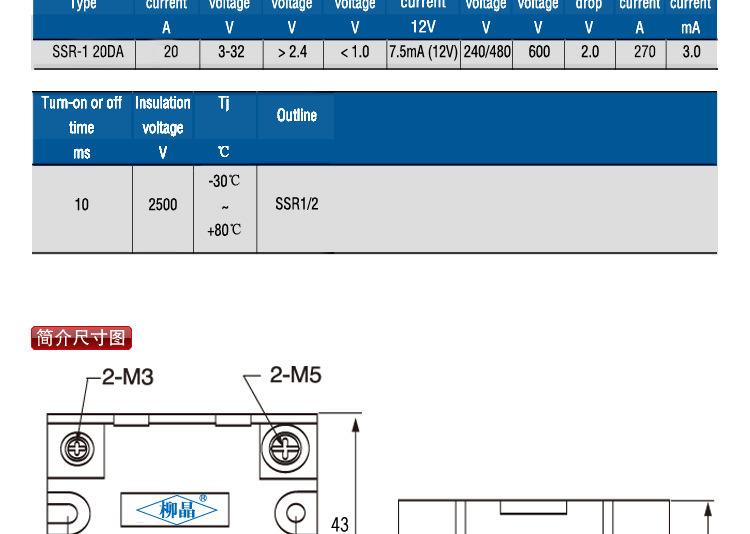Screen dimensions: 750x534
Task: Click the Insulation voltage column header
Action: click(162, 115)
